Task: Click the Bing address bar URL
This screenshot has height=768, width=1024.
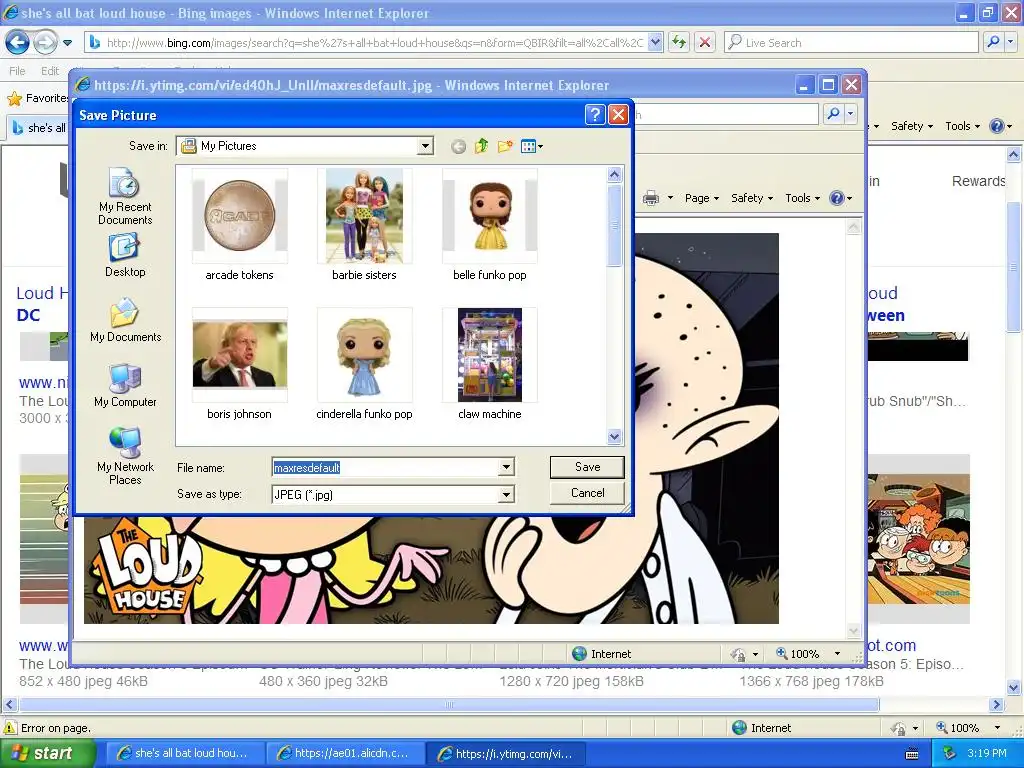Action: [x=374, y=43]
